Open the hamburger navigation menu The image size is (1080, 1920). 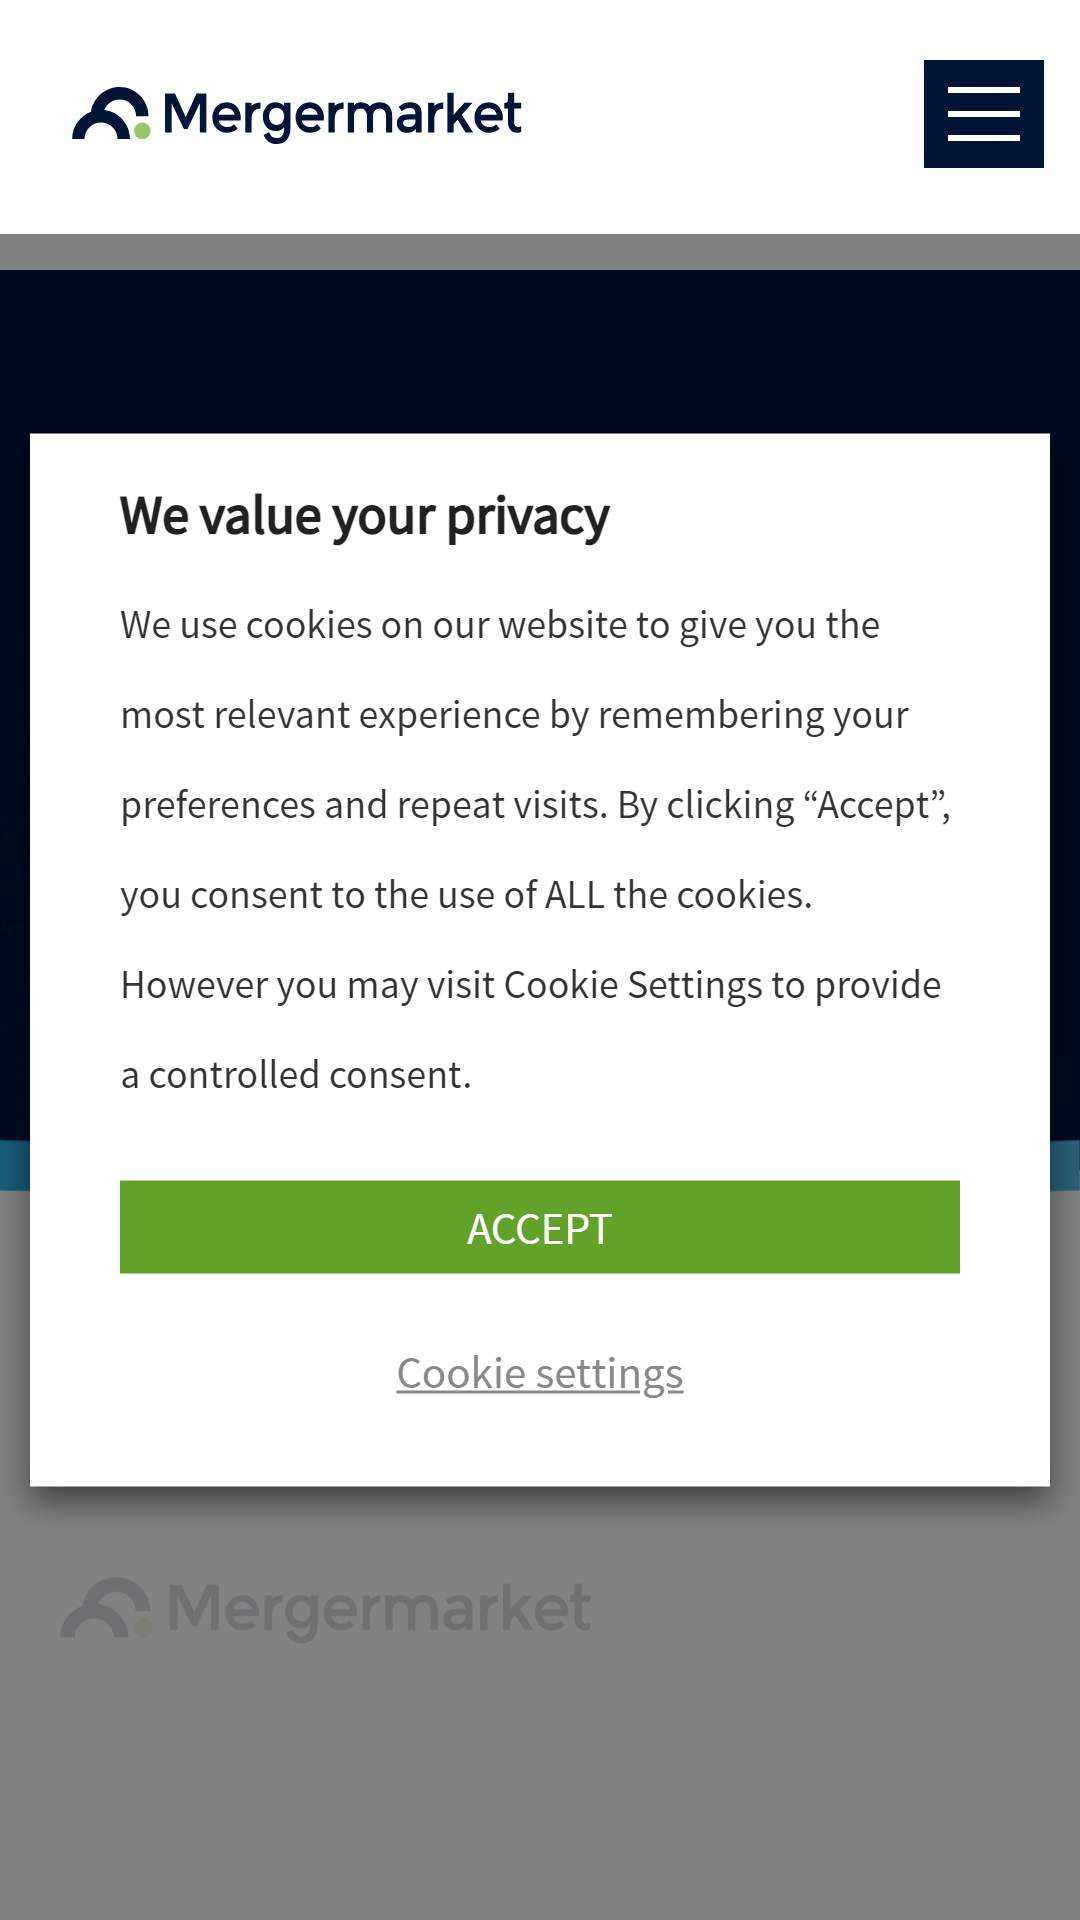(x=983, y=114)
